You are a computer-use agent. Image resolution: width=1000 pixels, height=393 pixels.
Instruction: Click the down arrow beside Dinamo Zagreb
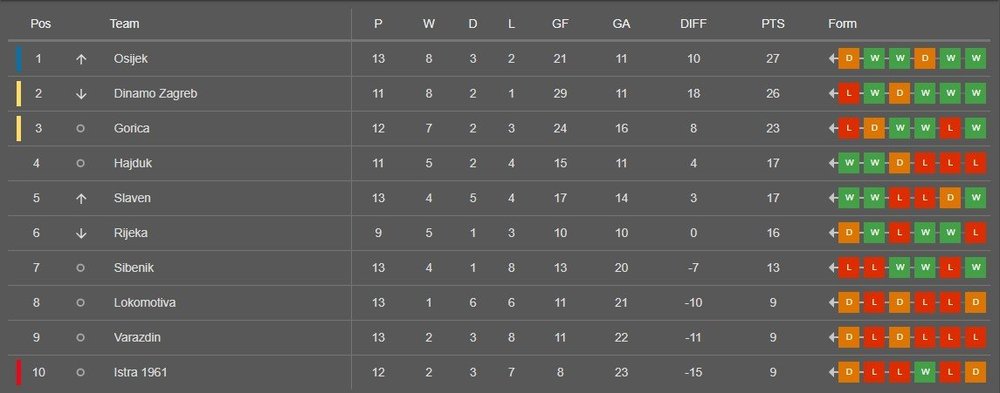click(80, 94)
